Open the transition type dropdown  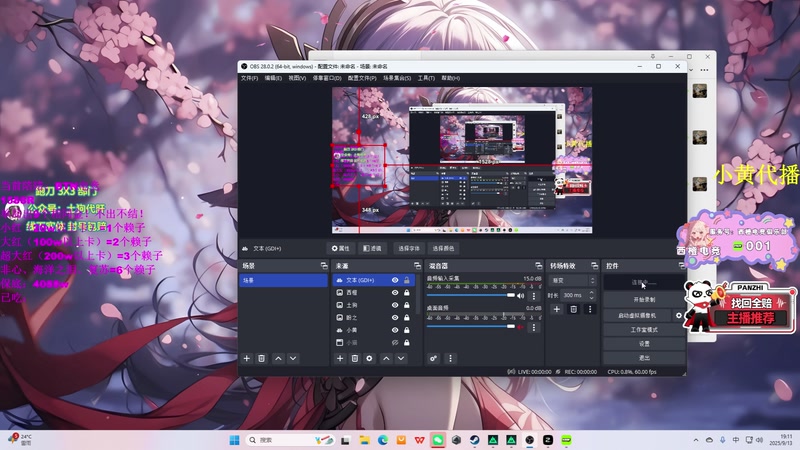572,281
